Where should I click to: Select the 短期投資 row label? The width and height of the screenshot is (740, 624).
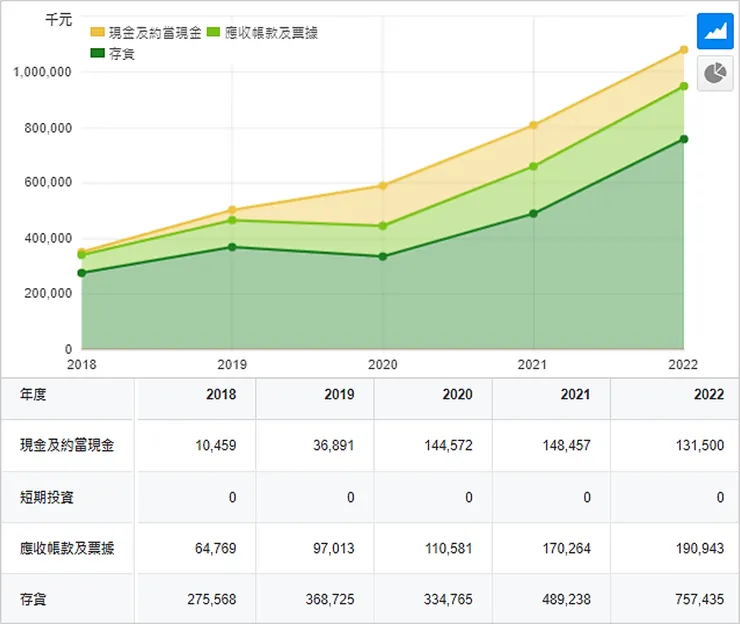47,497
